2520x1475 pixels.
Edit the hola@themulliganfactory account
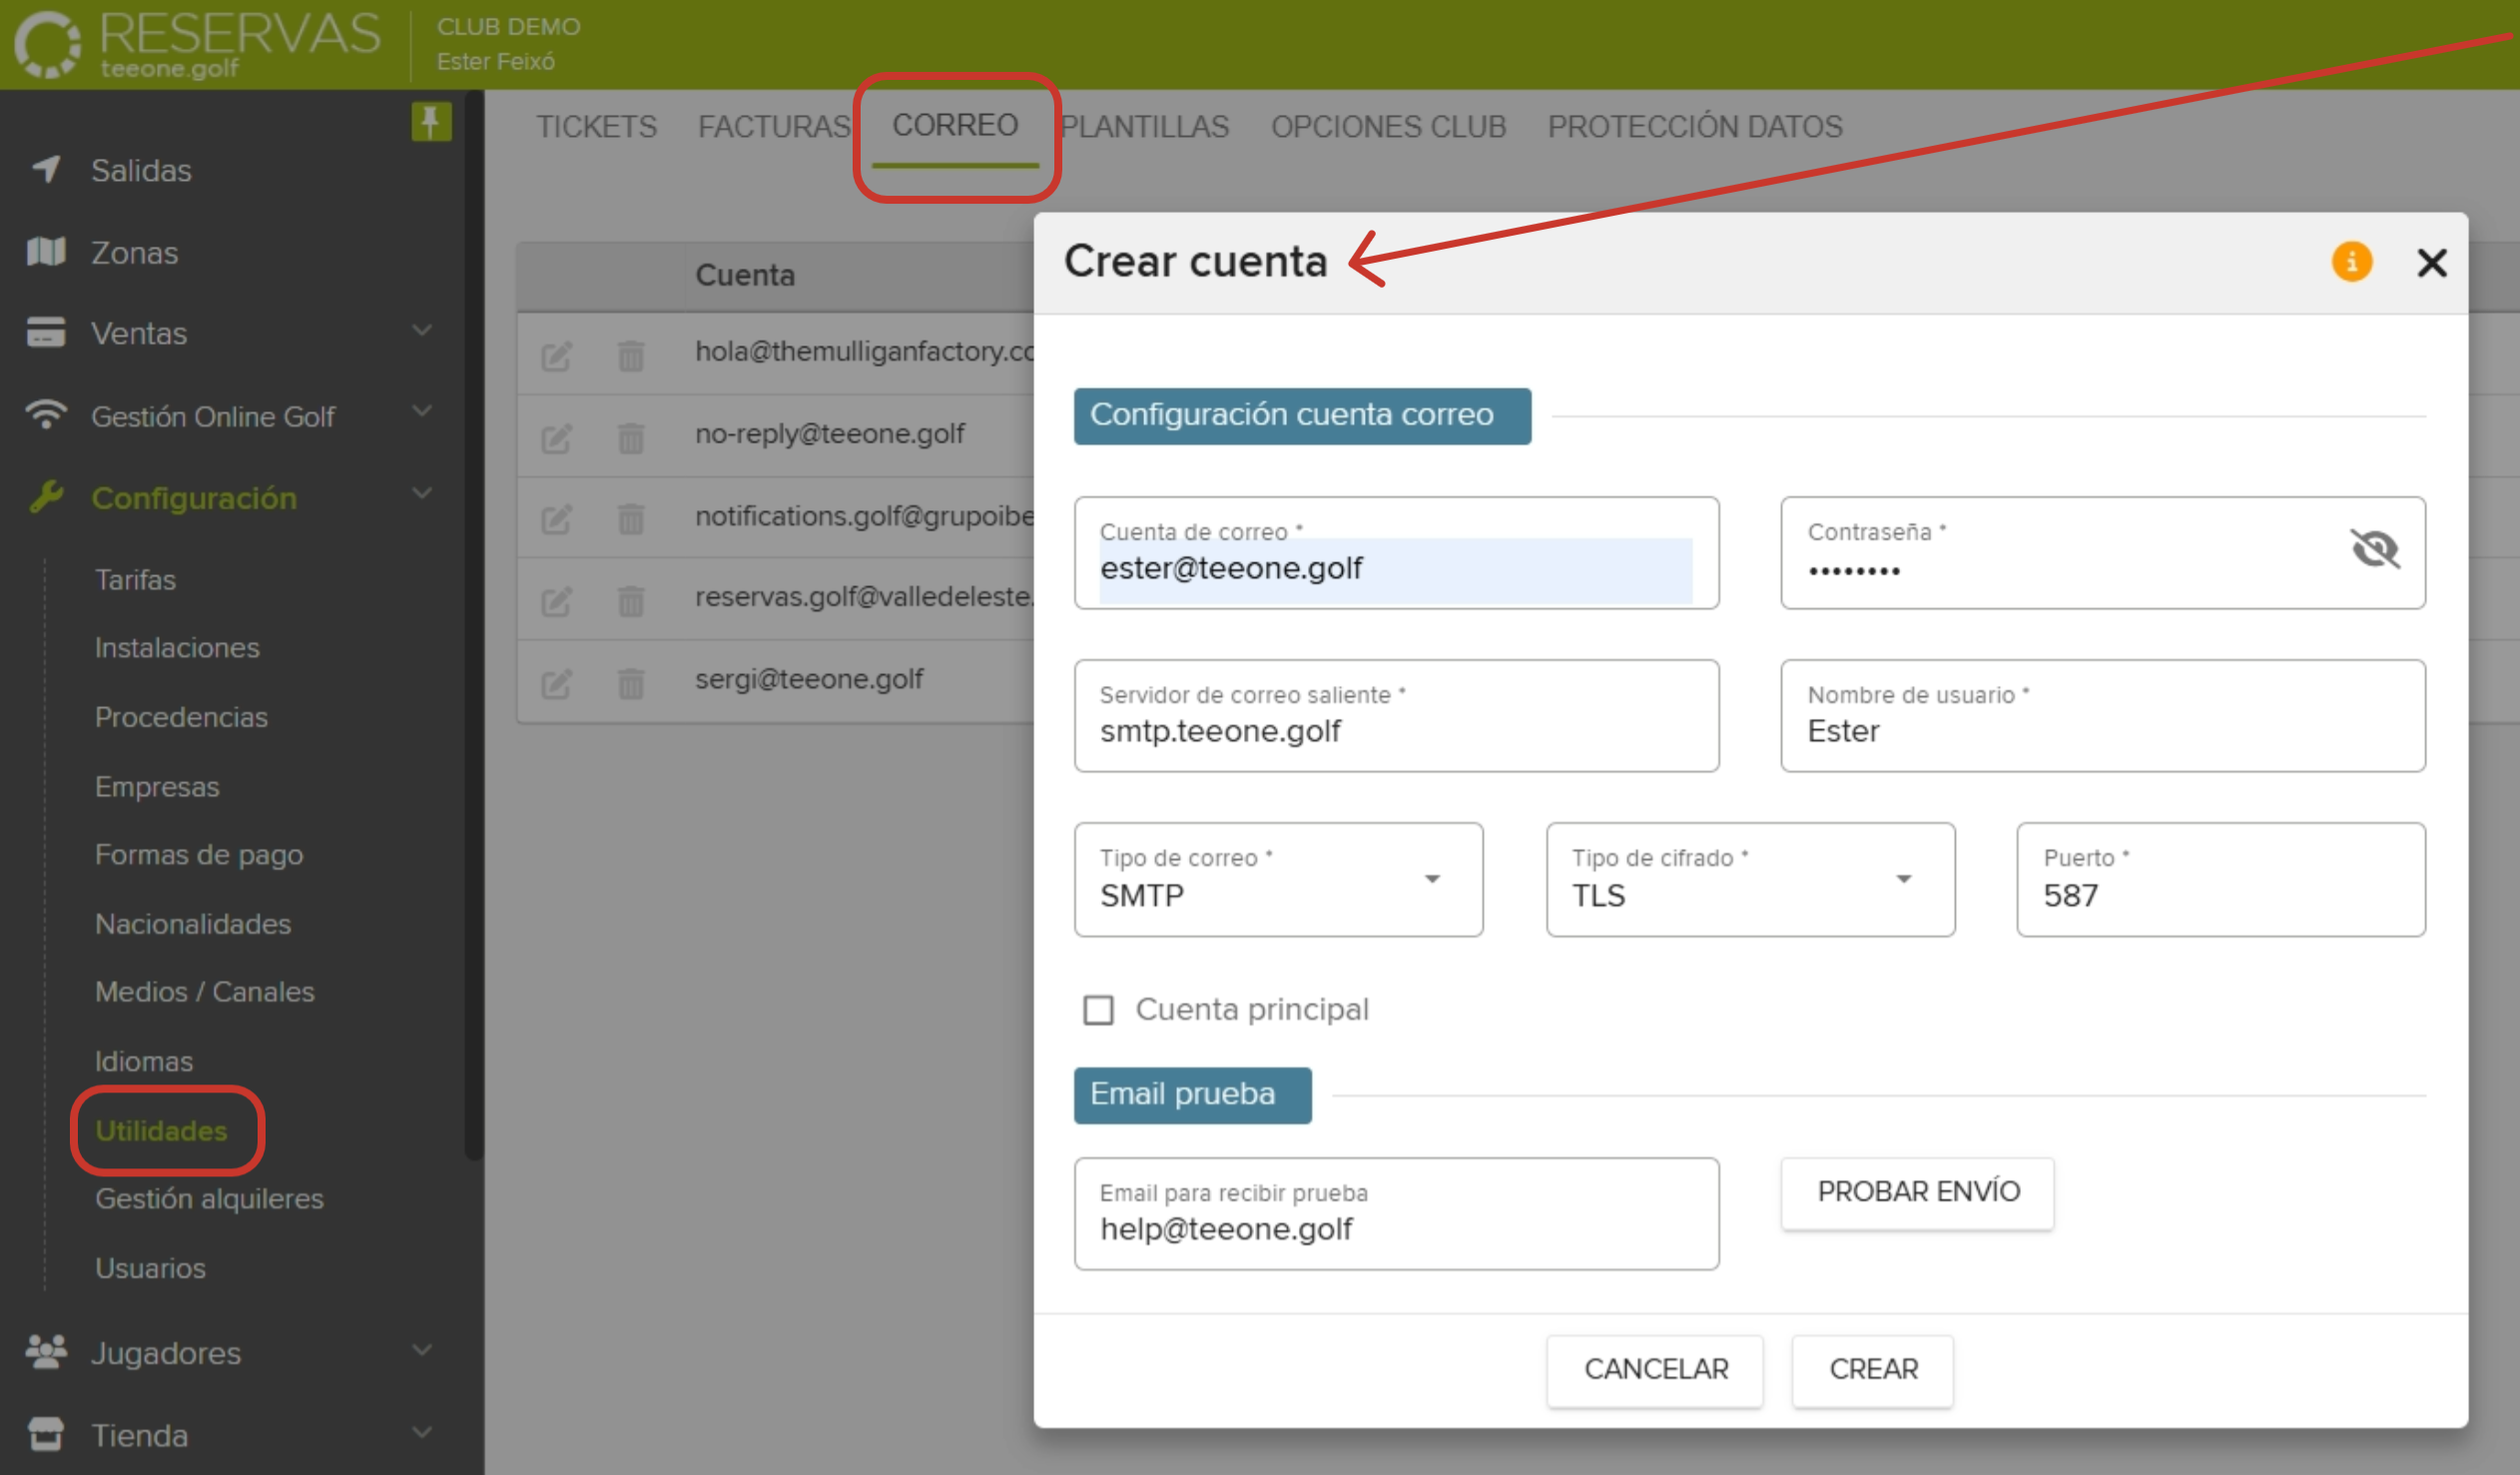(557, 355)
